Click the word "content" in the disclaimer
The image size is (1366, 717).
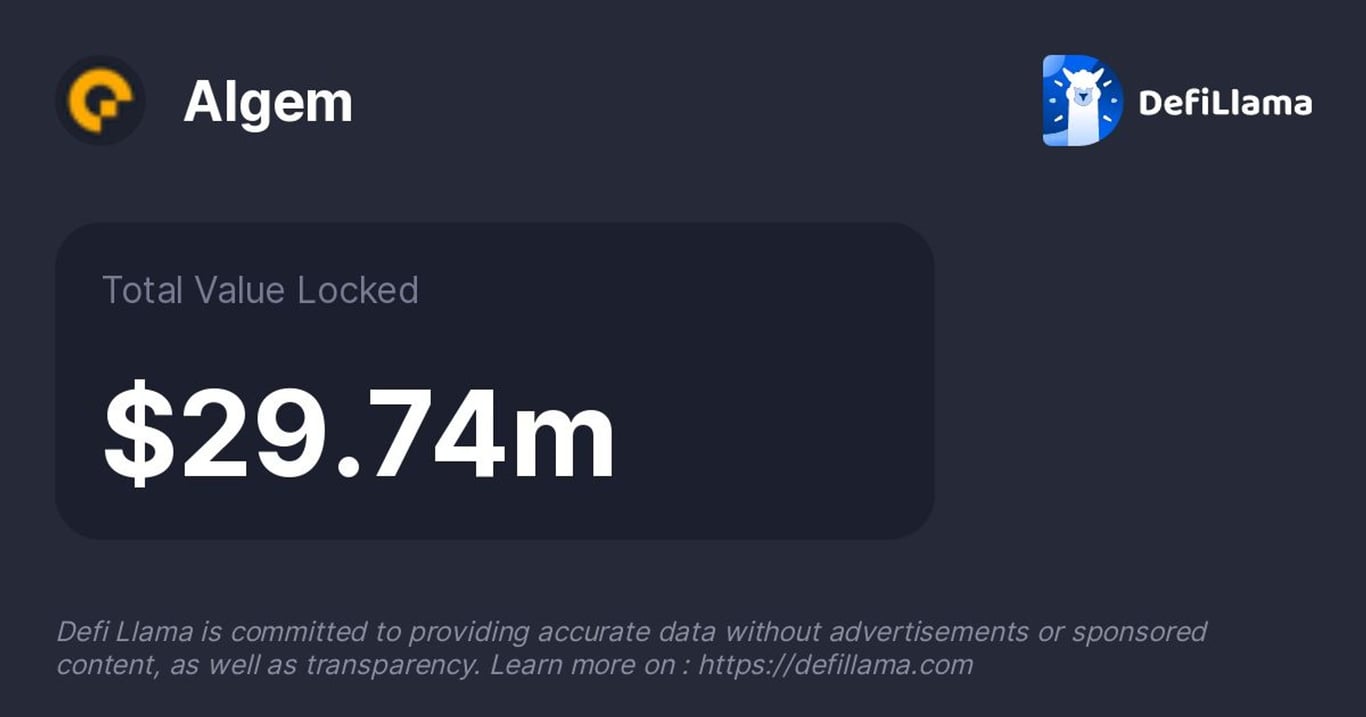[98, 665]
